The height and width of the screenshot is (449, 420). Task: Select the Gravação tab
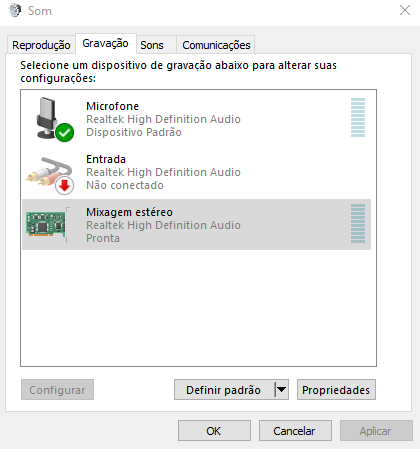[106, 43]
